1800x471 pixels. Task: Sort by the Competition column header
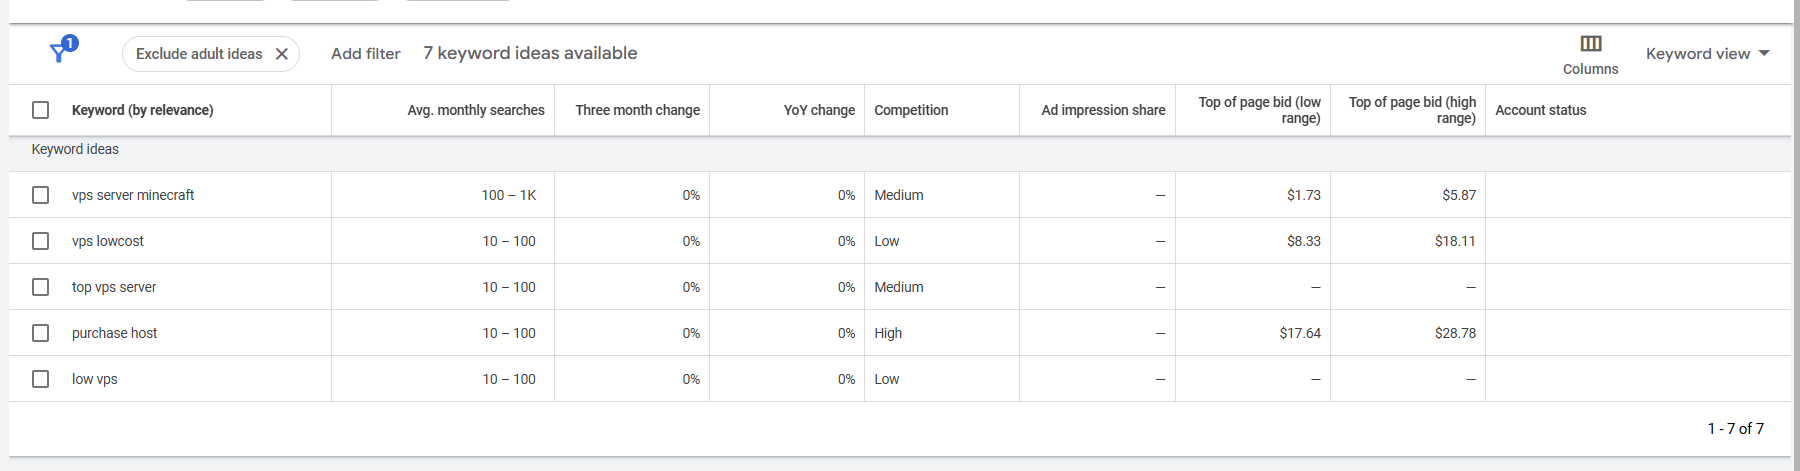tap(911, 110)
